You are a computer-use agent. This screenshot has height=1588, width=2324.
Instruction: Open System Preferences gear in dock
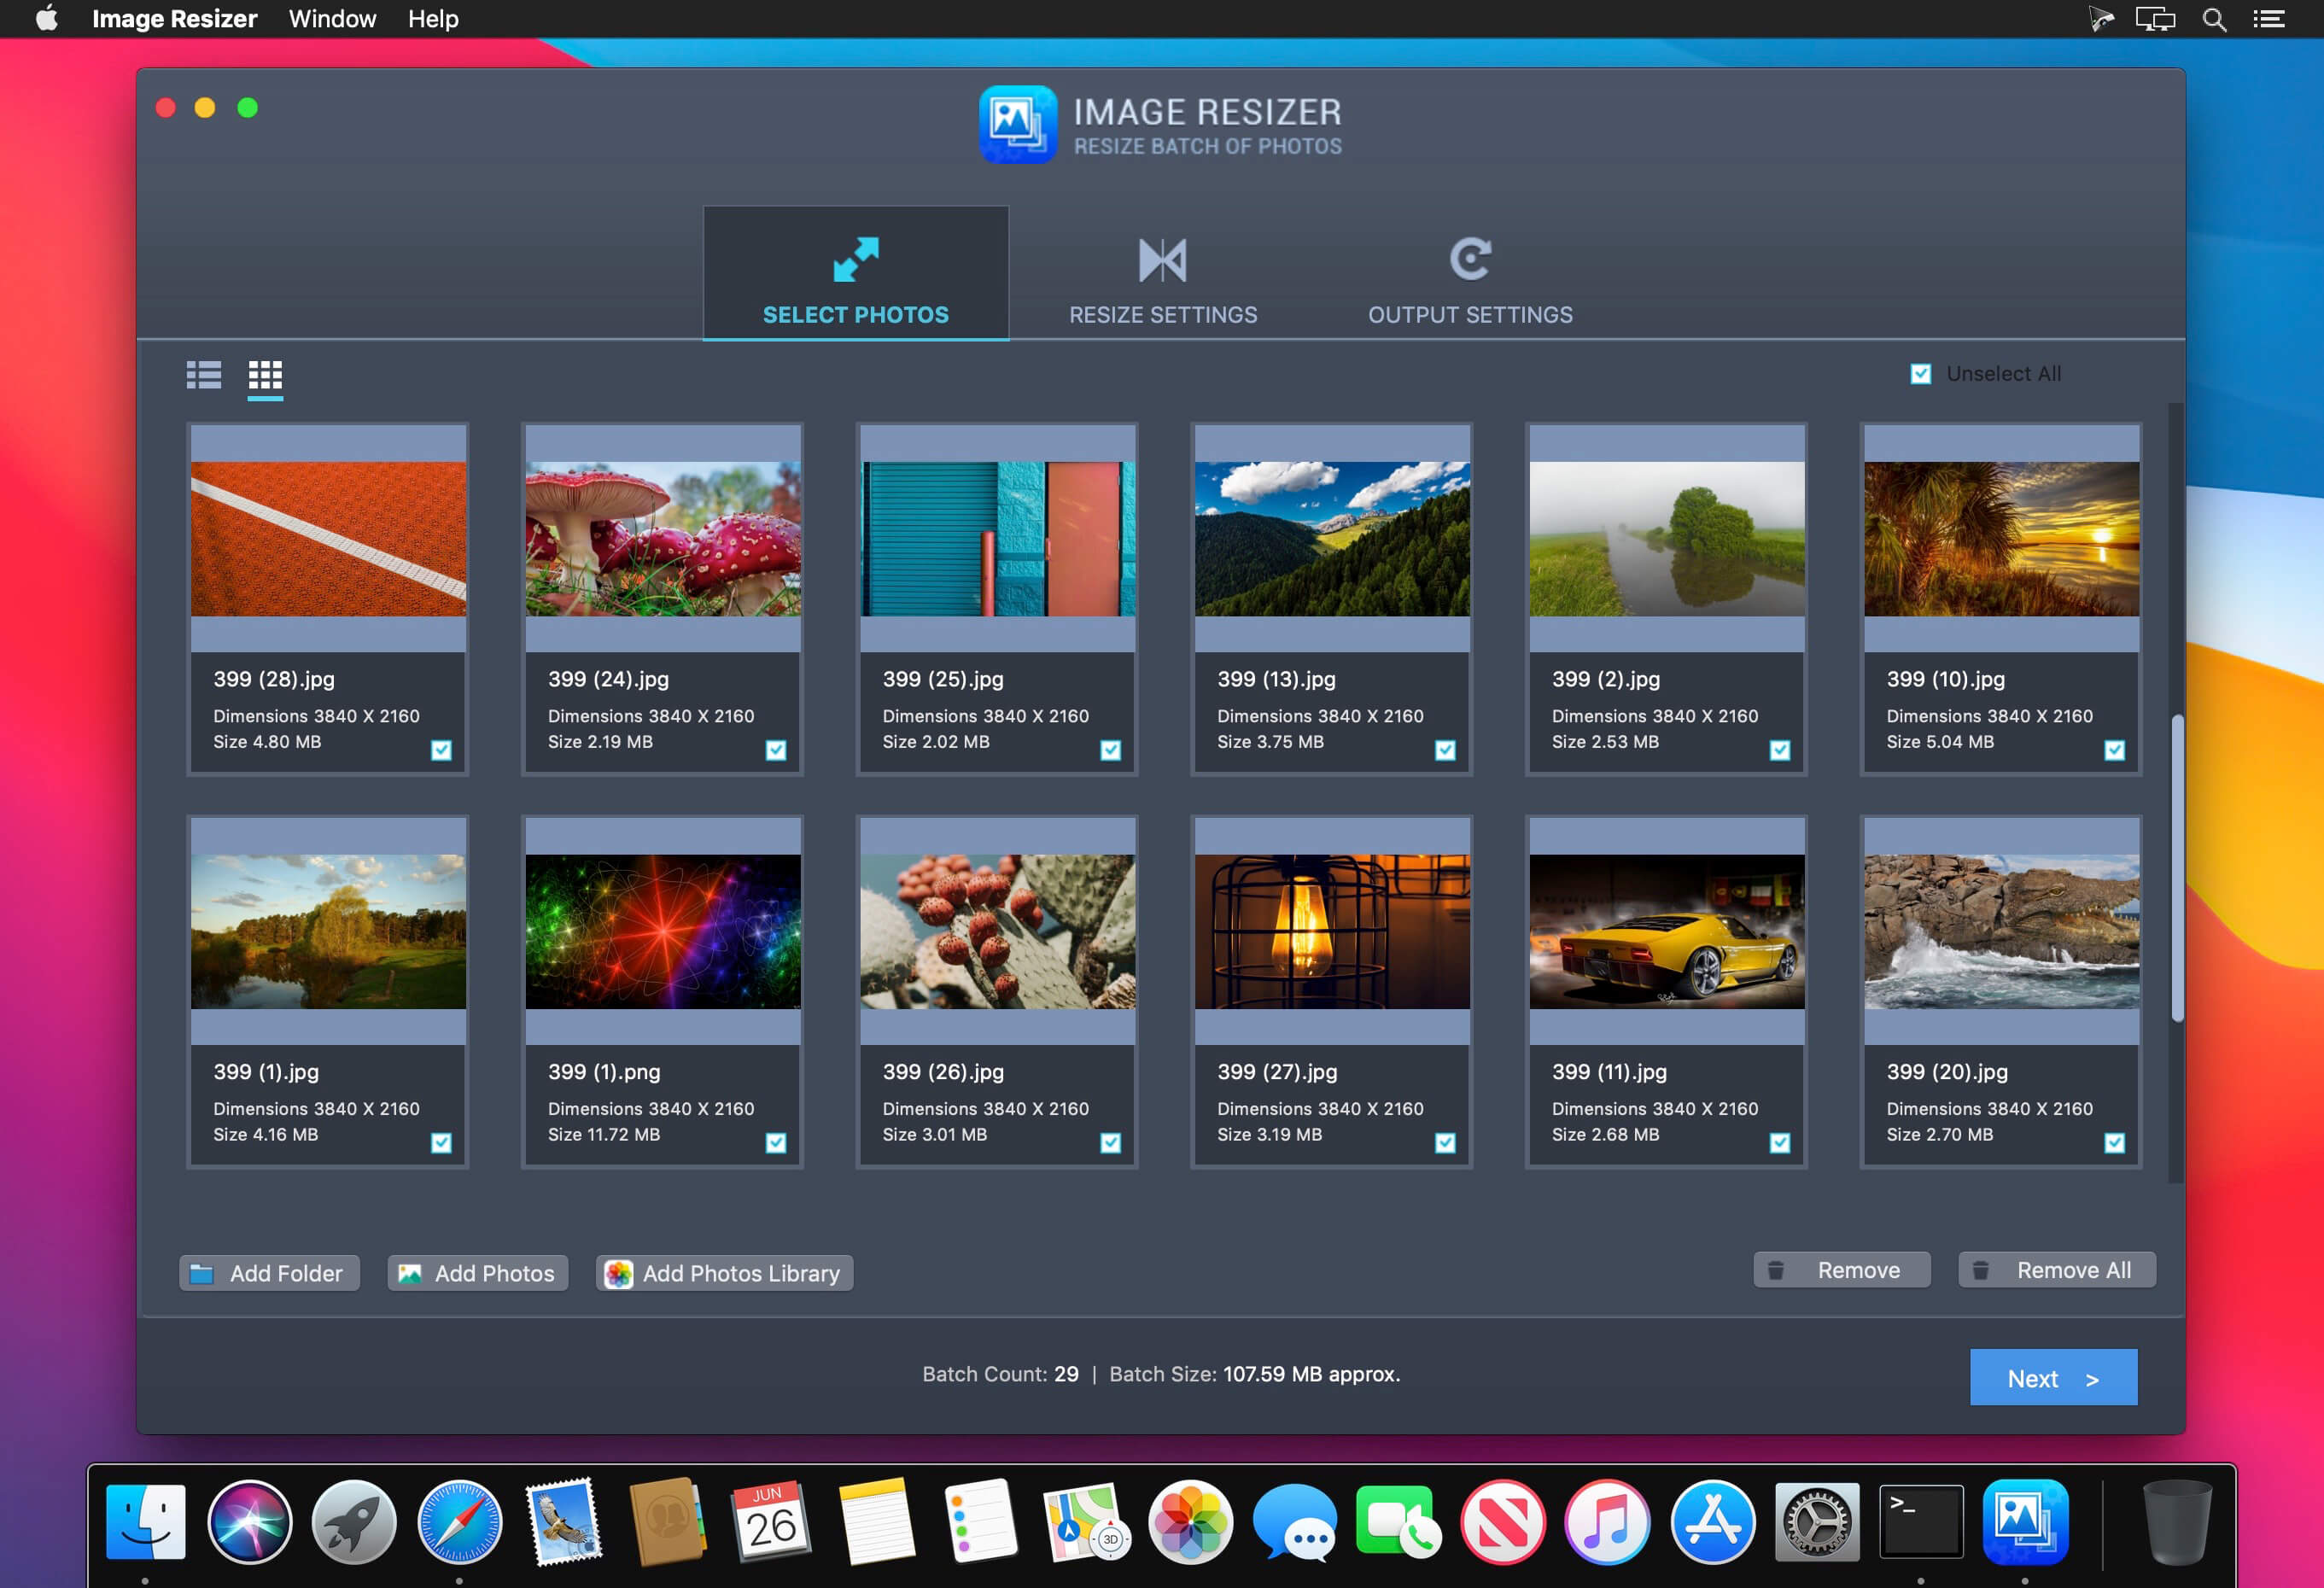[1817, 1522]
